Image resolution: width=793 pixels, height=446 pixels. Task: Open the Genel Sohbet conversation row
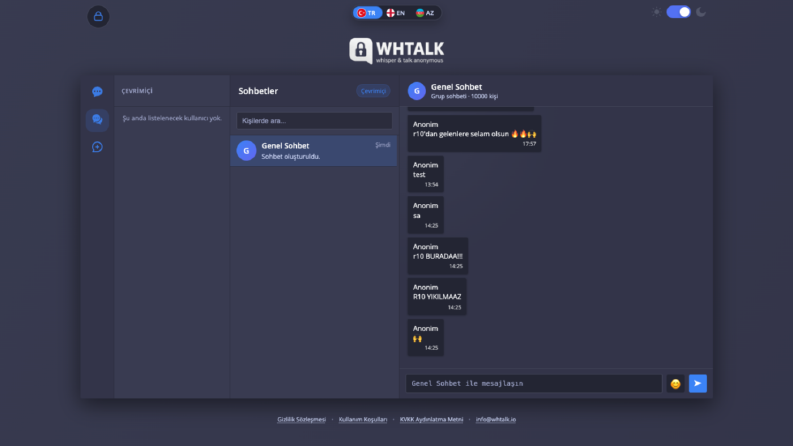314,151
